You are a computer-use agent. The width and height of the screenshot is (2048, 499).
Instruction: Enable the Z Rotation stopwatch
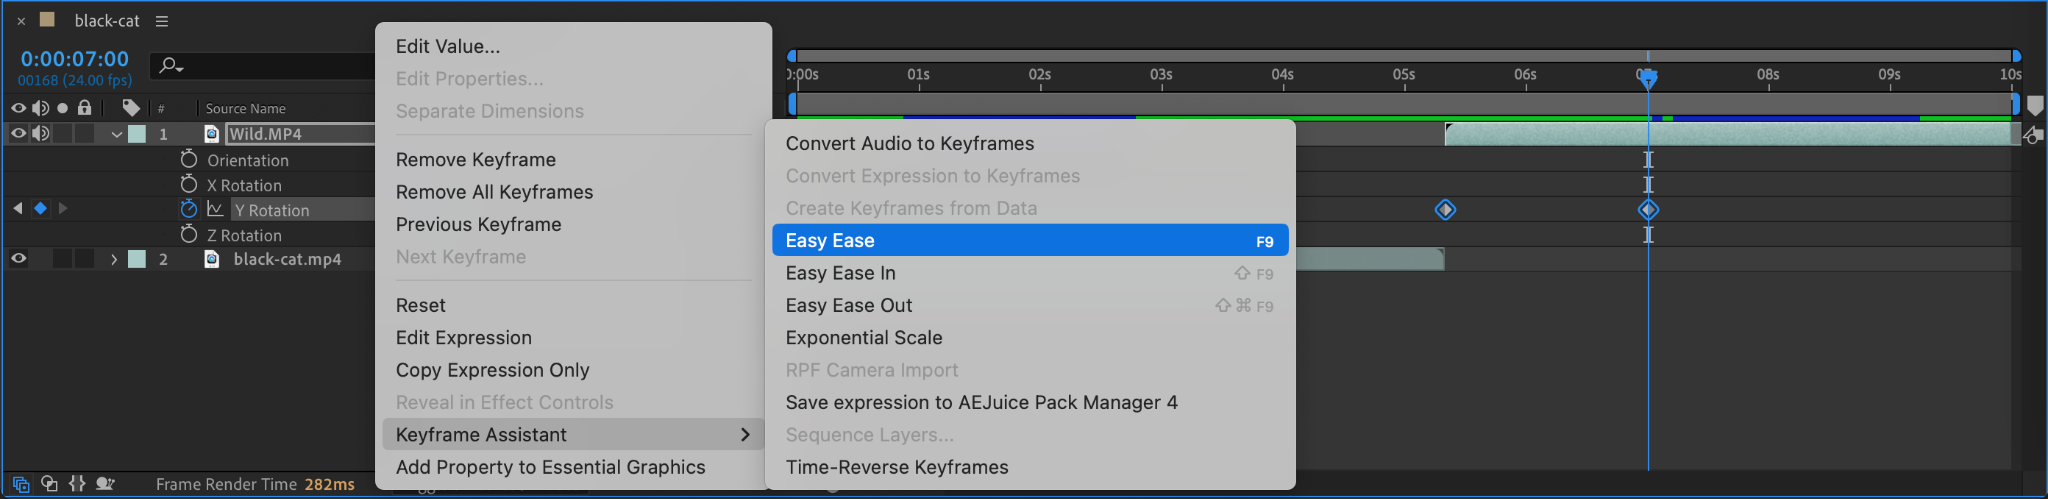click(189, 234)
